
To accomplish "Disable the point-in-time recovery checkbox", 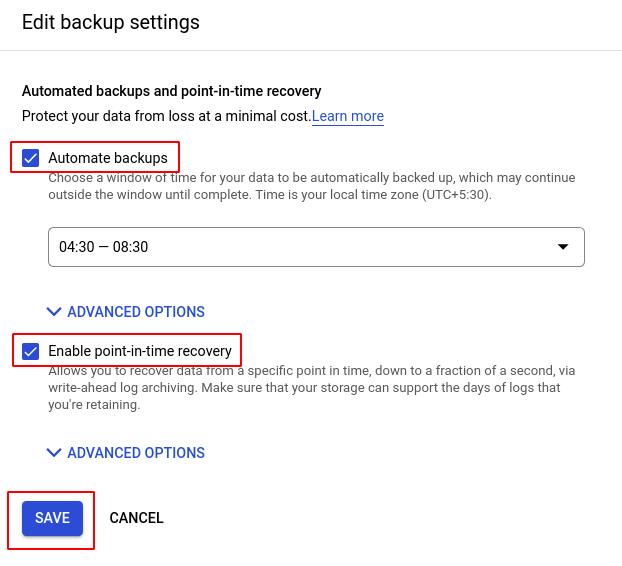I will pos(31,351).
